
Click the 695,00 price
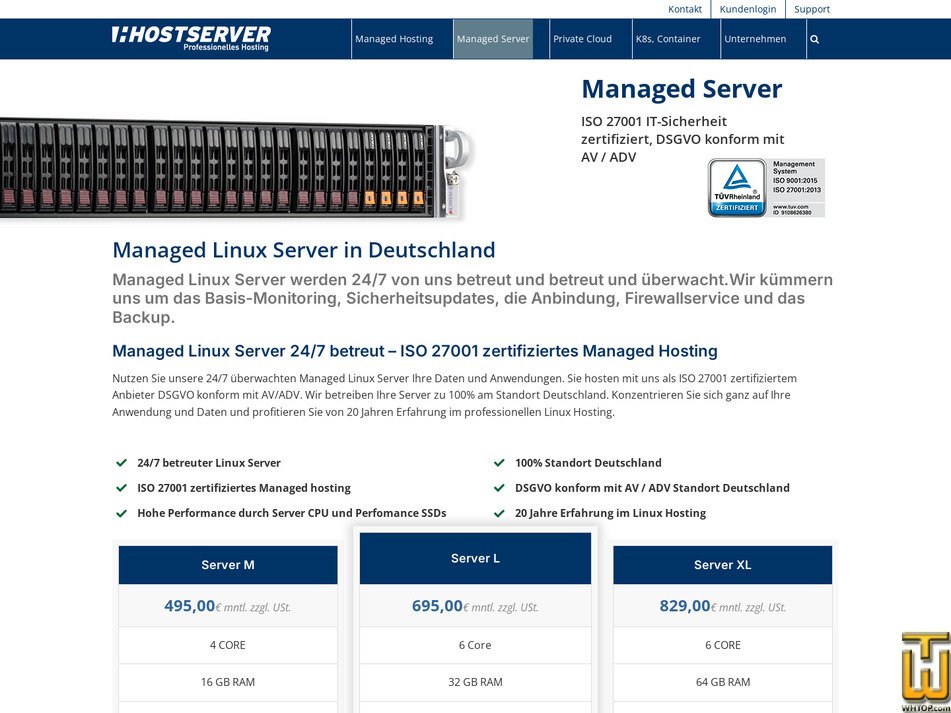click(437, 606)
